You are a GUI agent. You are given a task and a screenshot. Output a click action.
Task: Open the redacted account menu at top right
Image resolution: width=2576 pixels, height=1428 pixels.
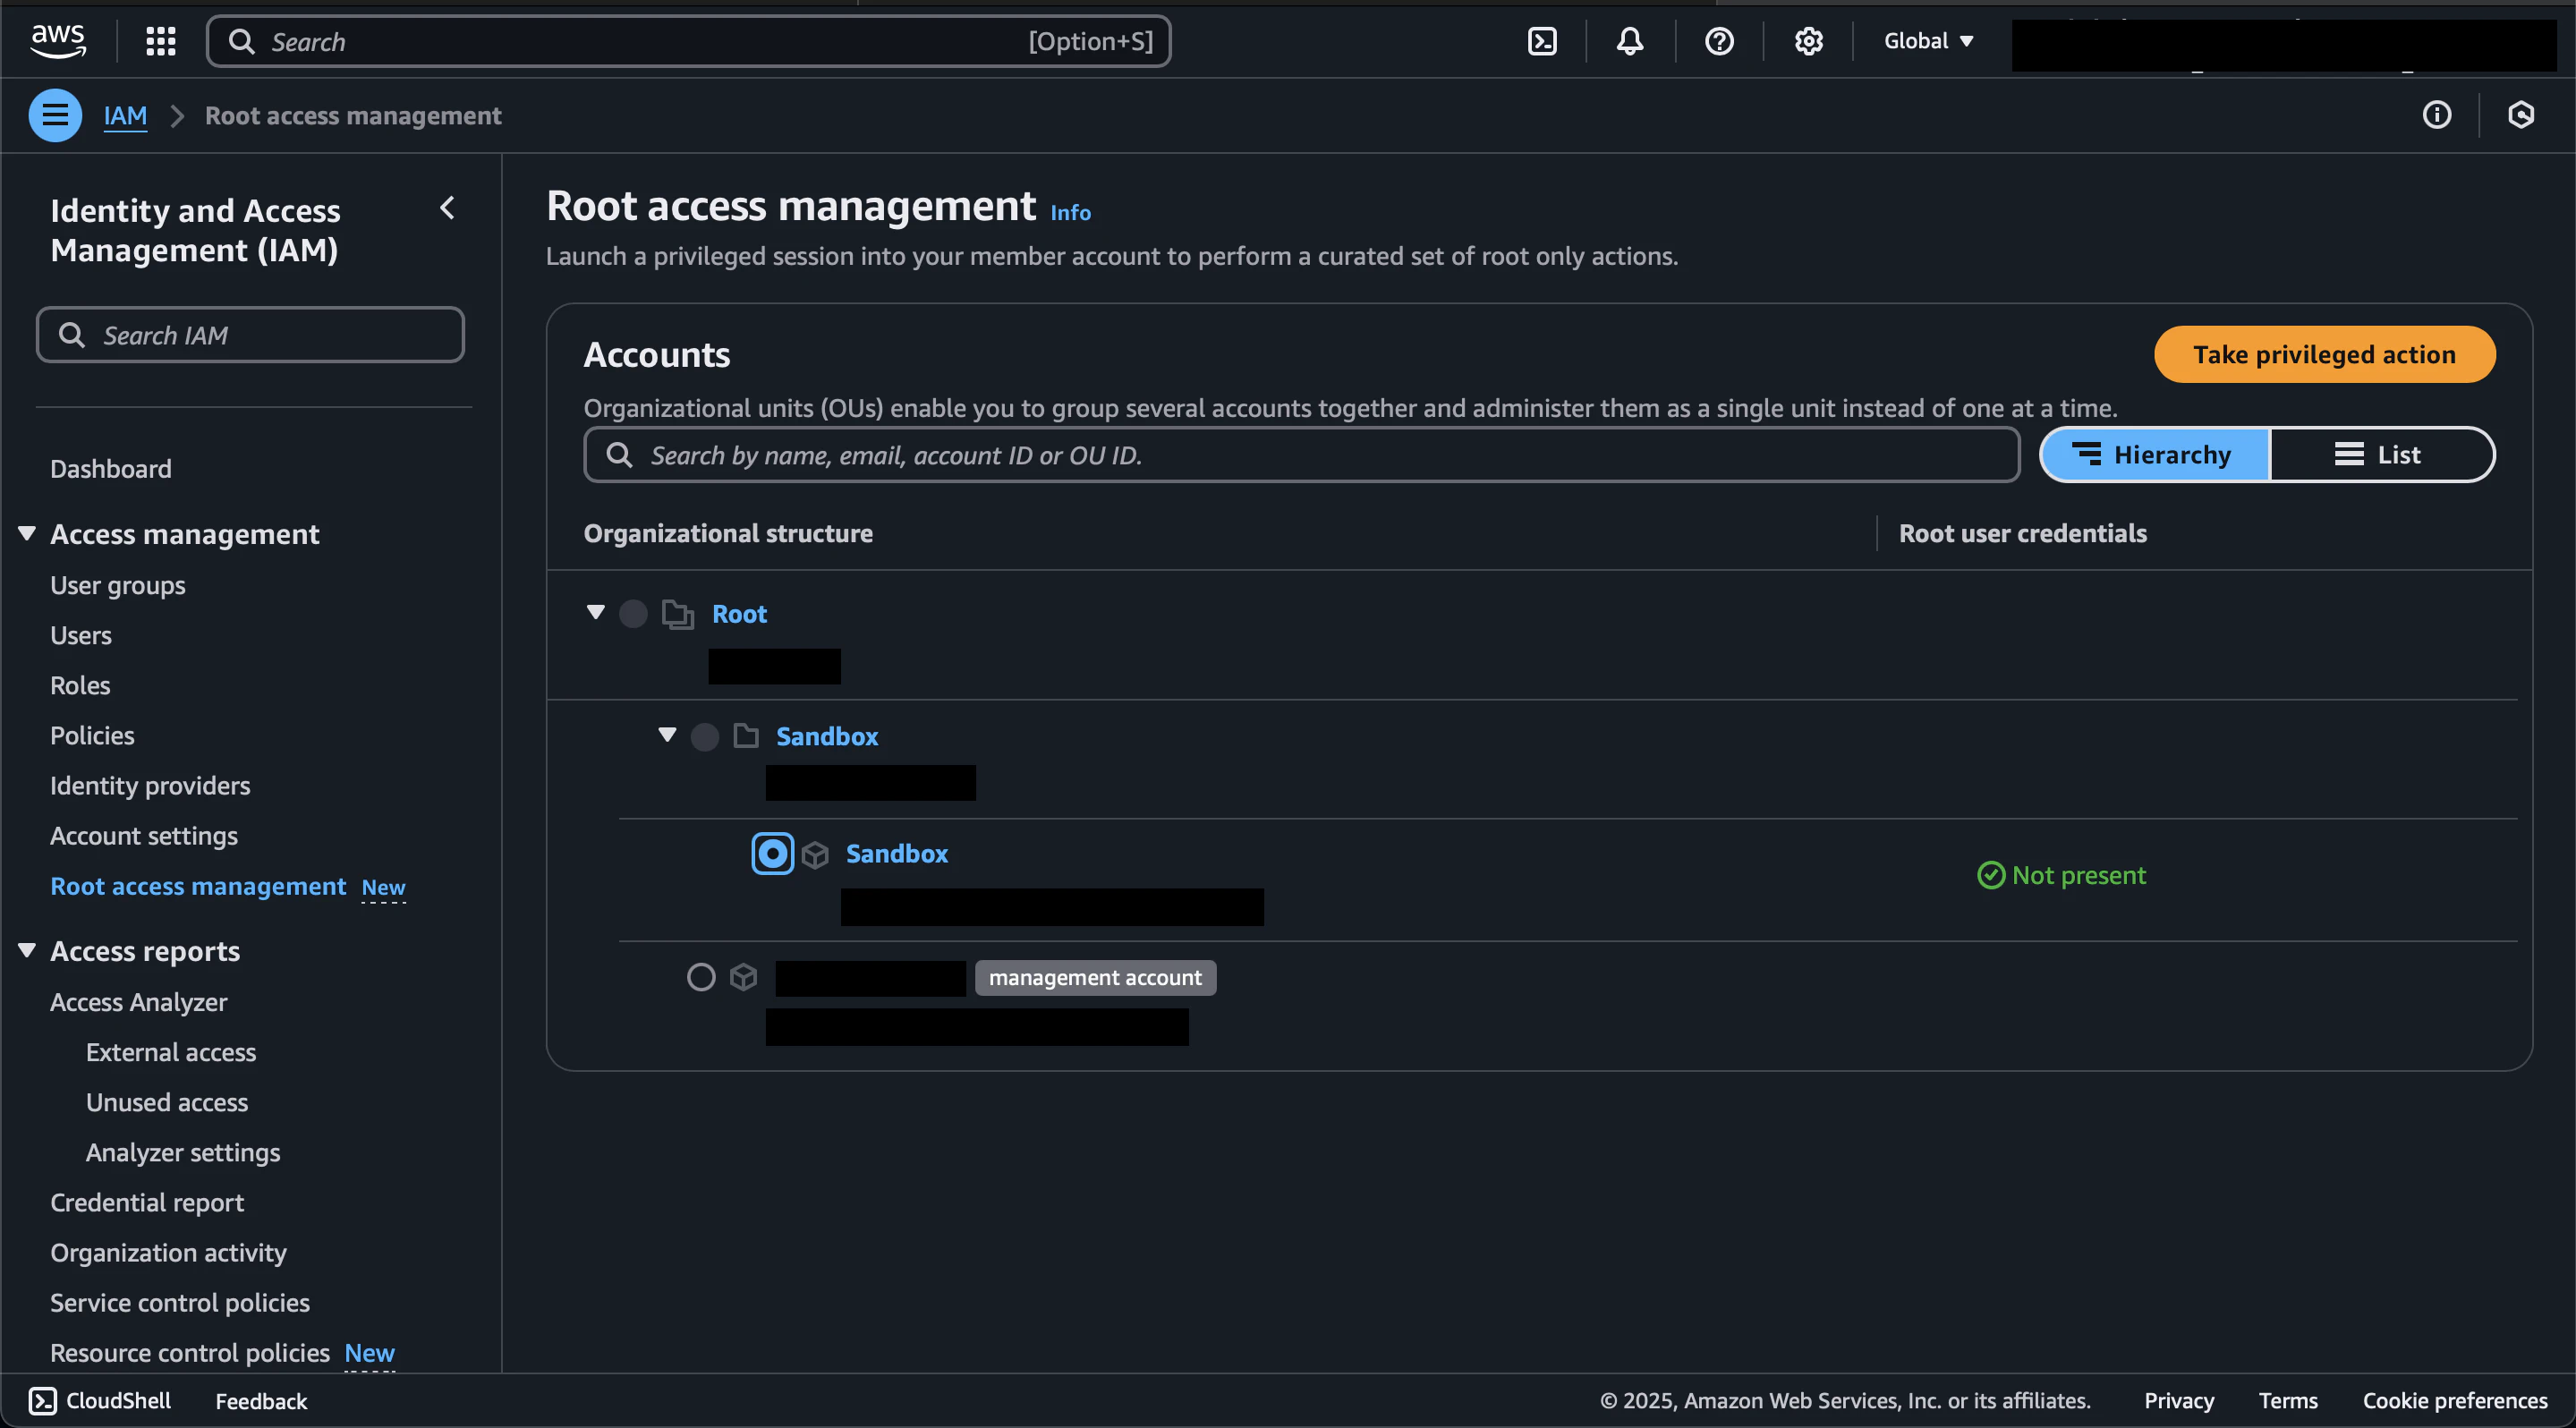(x=2283, y=45)
